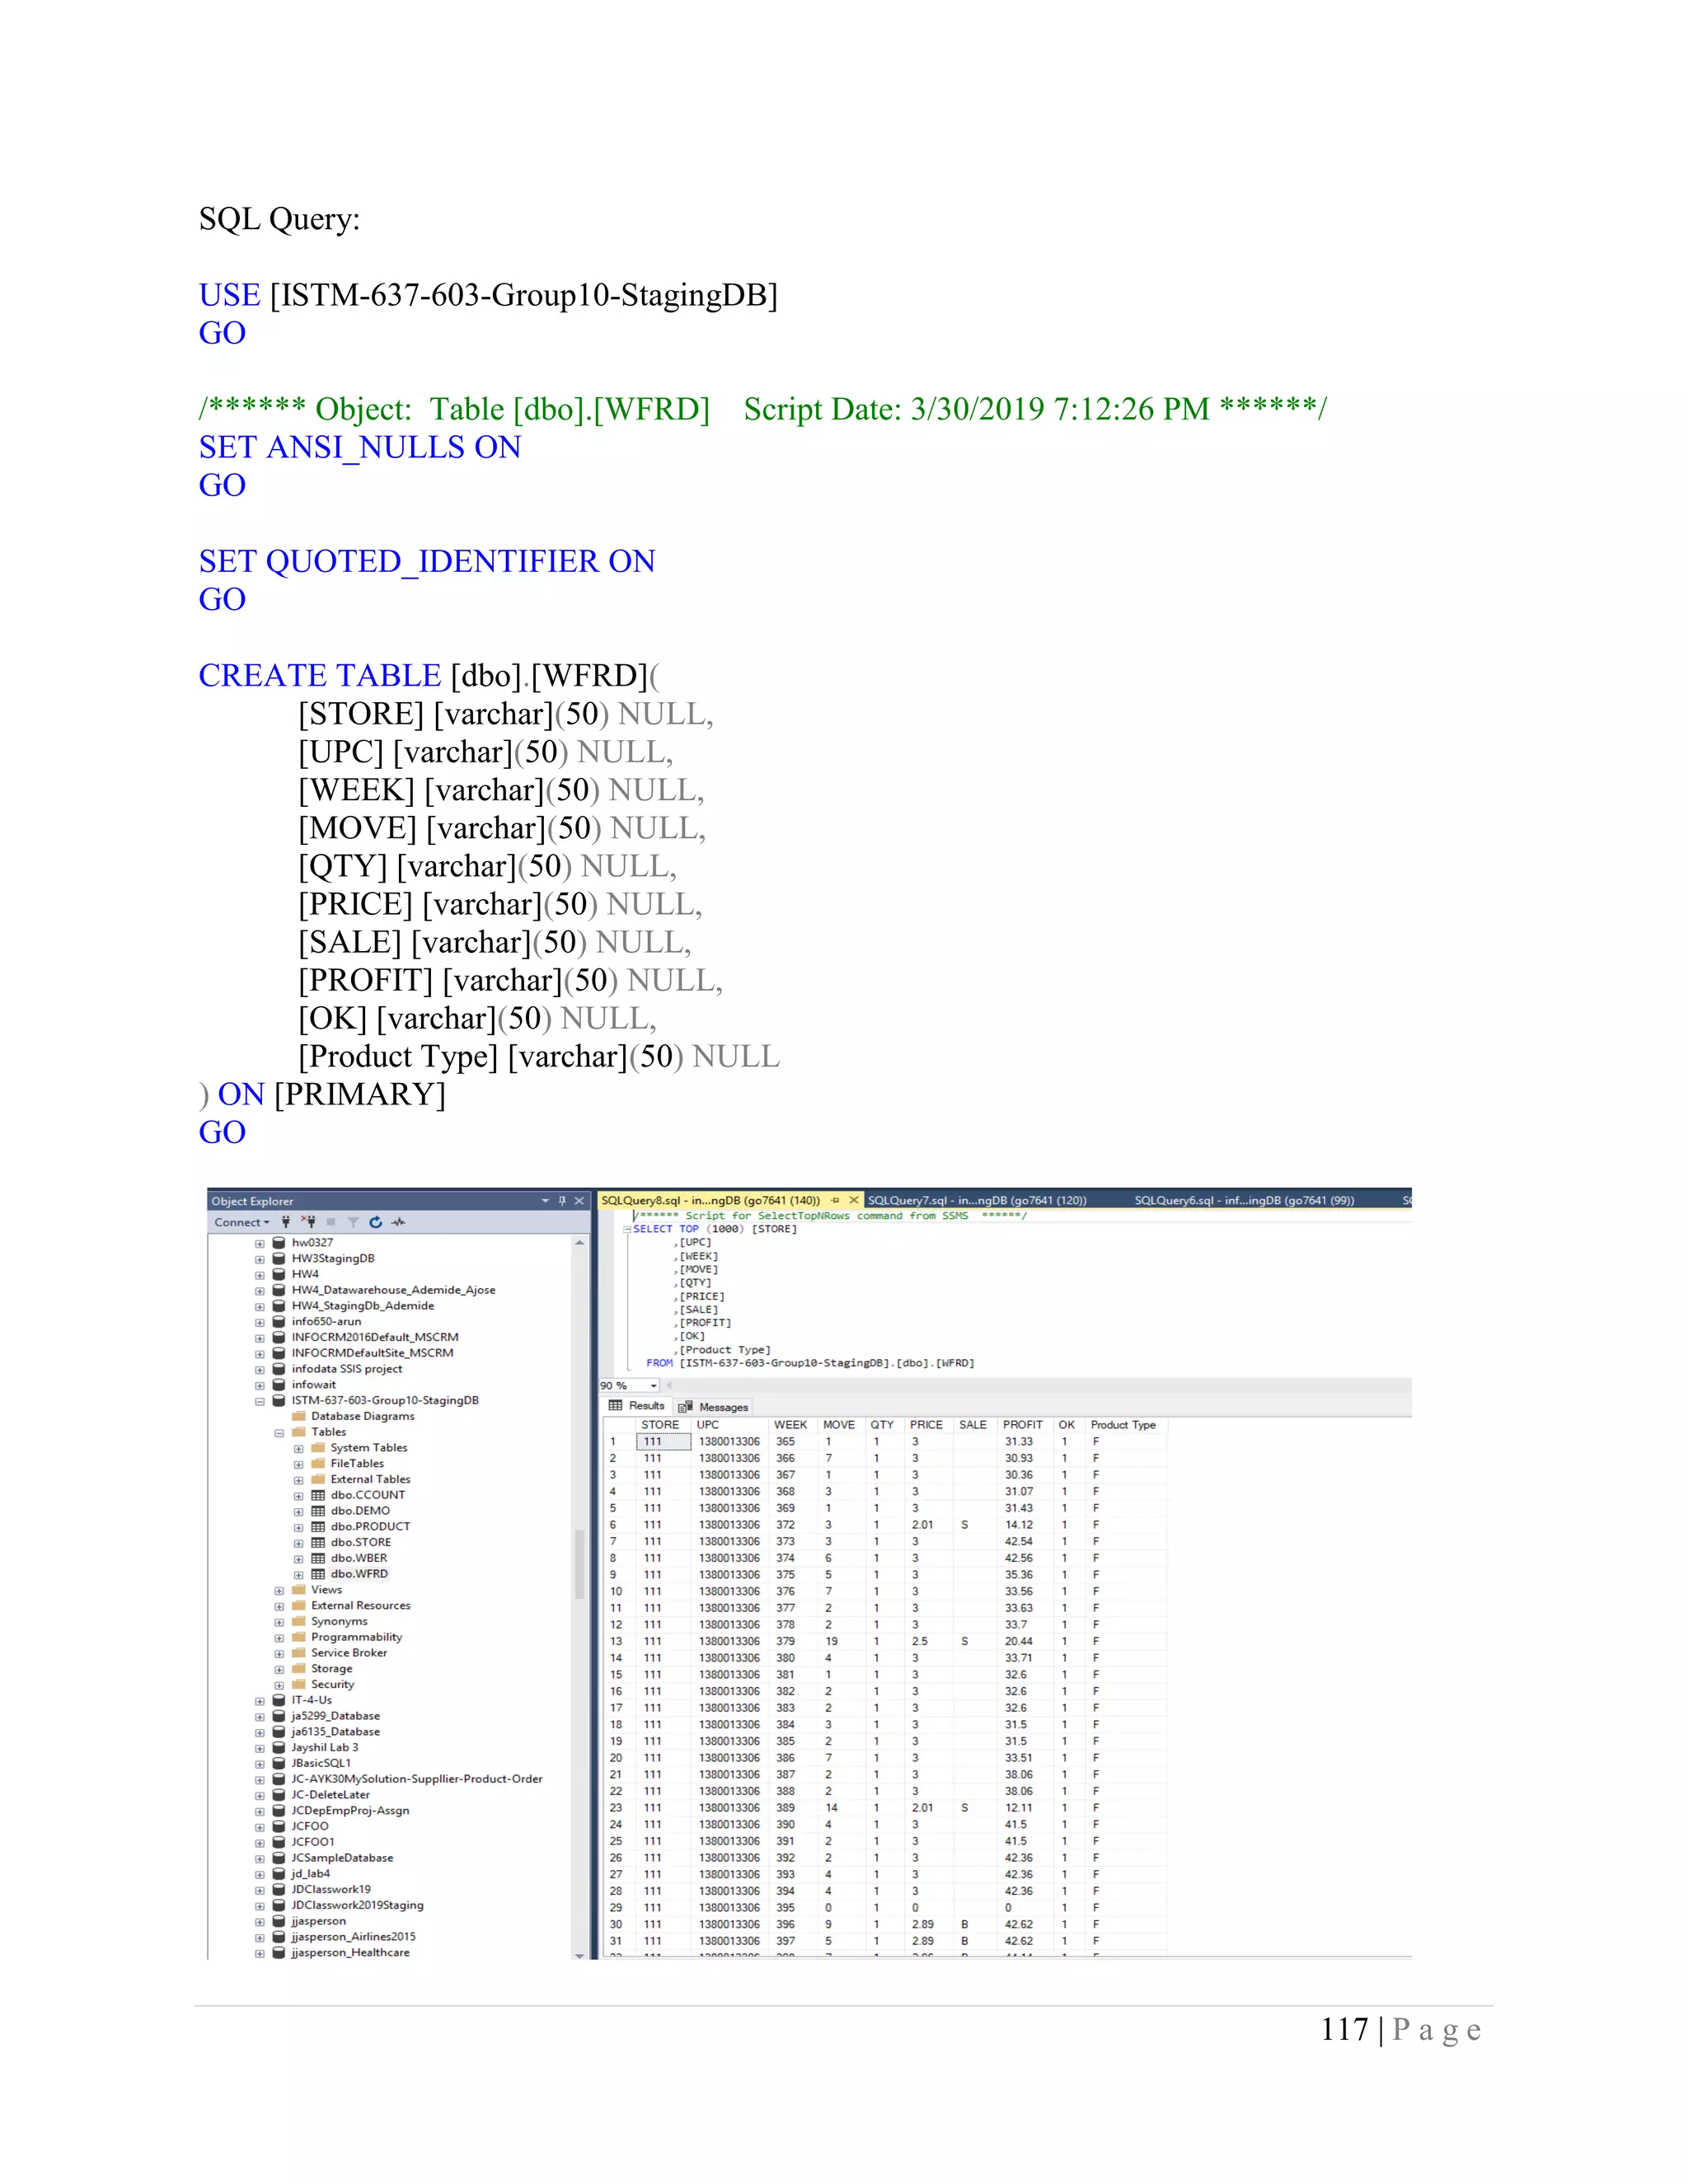Click the Database Diagrams folder icon
1688x2184 pixels.
point(299,1416)
